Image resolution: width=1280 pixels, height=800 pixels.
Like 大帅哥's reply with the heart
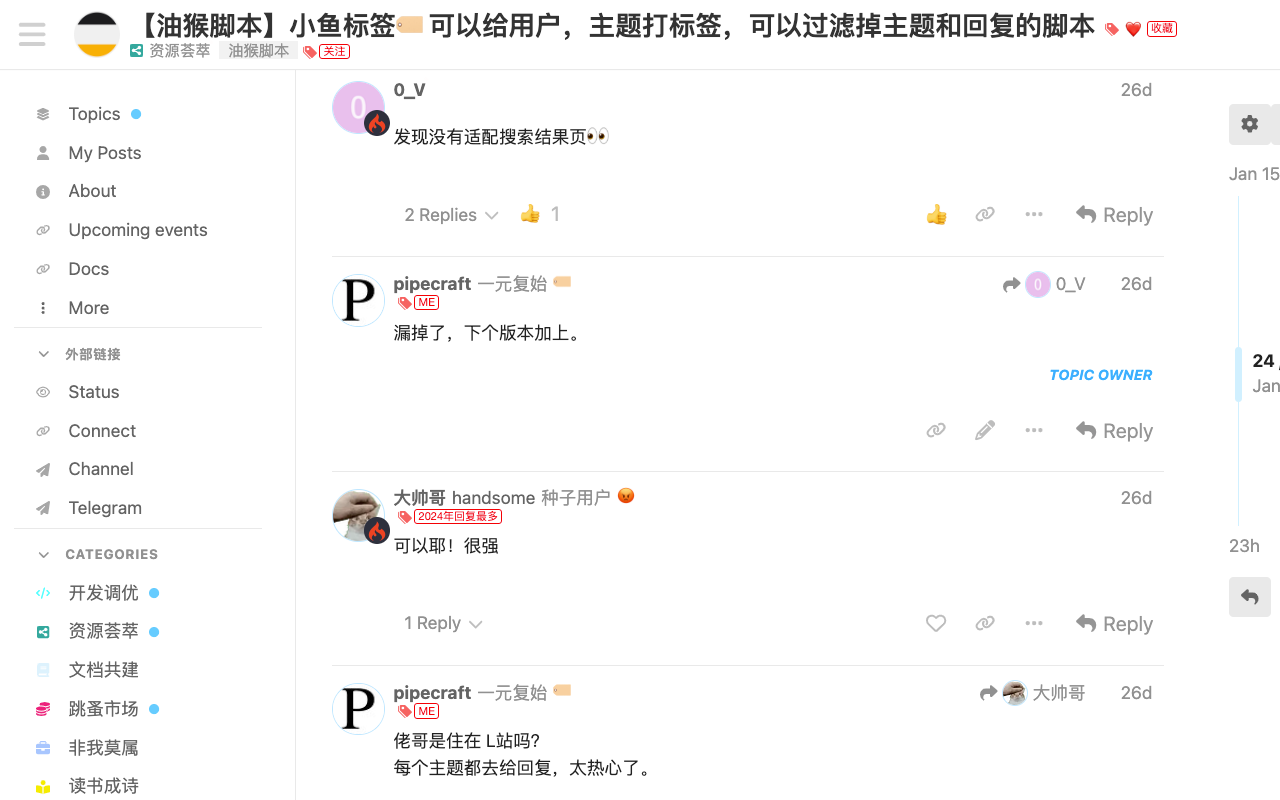tap(936, 623)
